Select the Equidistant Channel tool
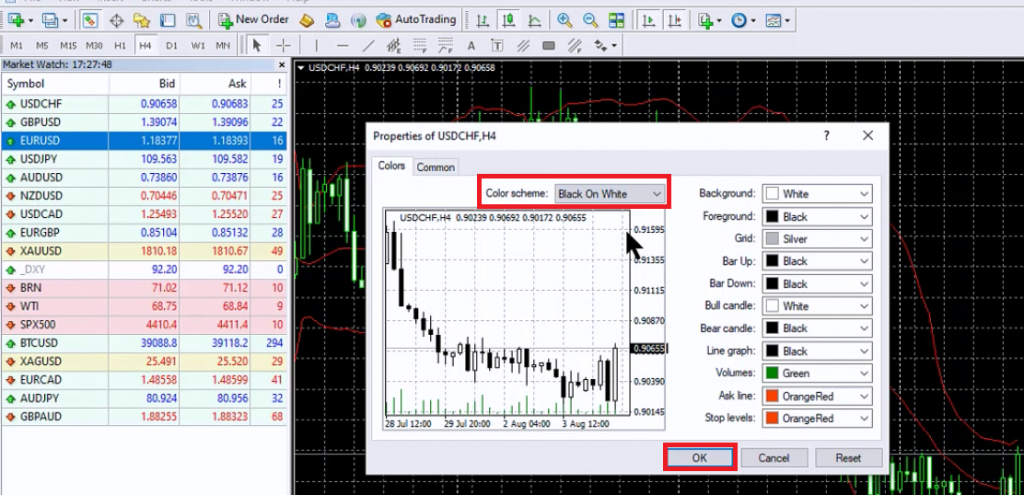This screenshot has height=495, width=1024. click(x=394, y=46)
